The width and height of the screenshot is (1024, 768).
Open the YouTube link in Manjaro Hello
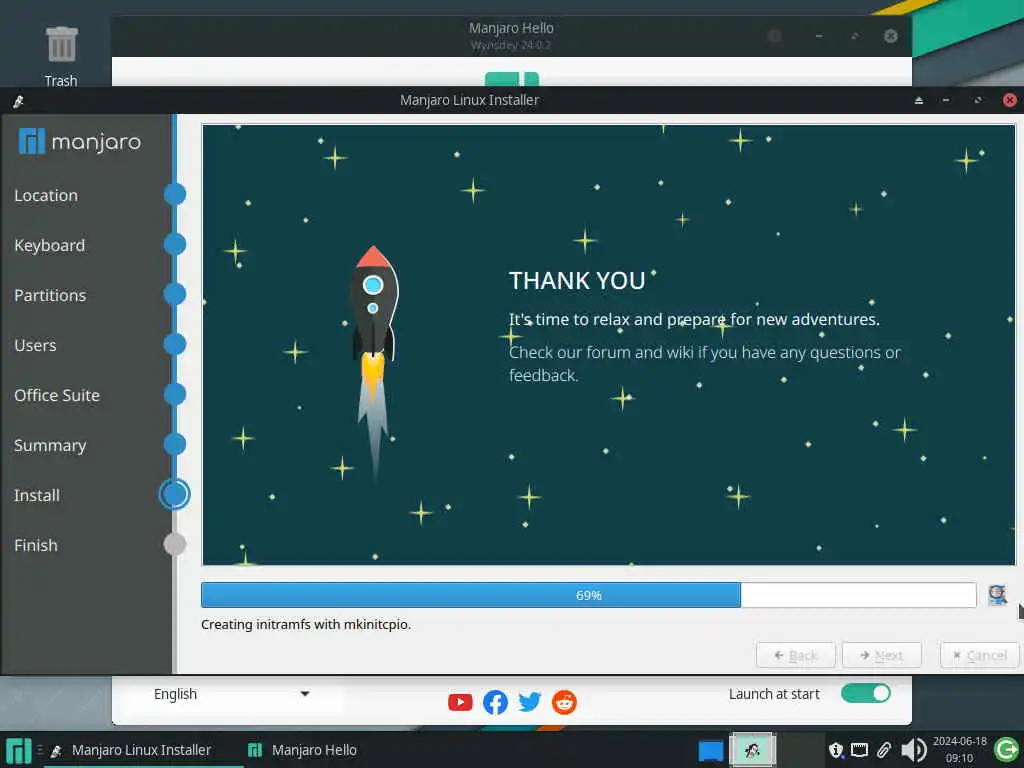click(460, 702)
